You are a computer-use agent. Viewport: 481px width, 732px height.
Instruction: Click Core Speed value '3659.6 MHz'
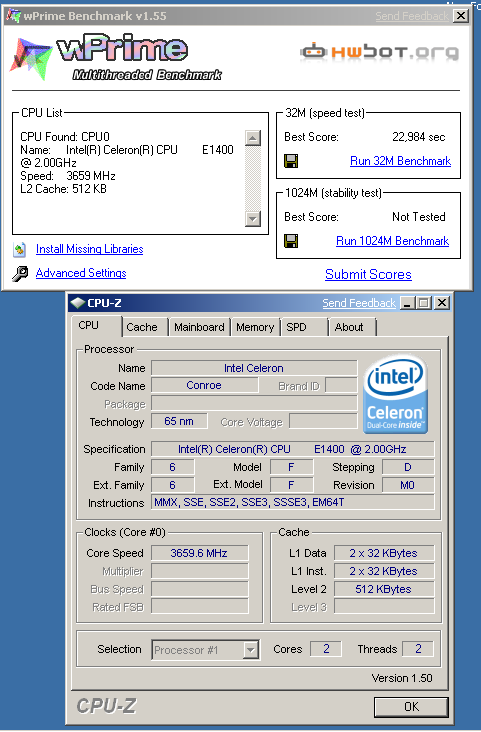point(199,553)
